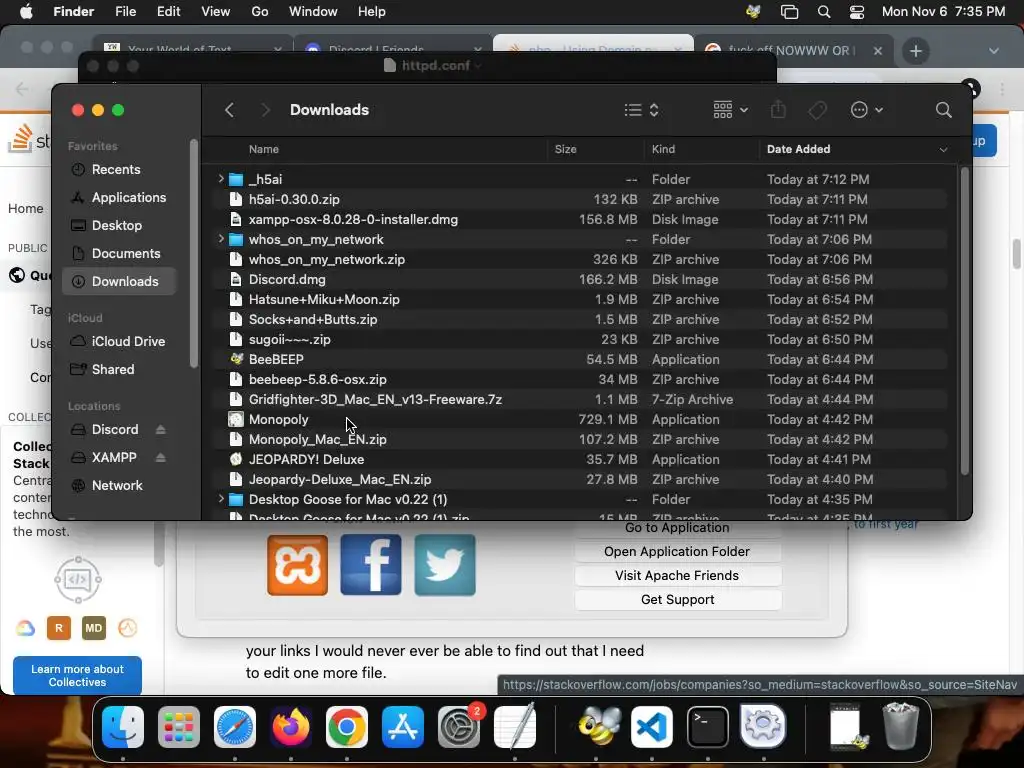Viewport: 1024px width, 768px height.
Task: Switch Finder to list view control
Action: tap(641, 110)
